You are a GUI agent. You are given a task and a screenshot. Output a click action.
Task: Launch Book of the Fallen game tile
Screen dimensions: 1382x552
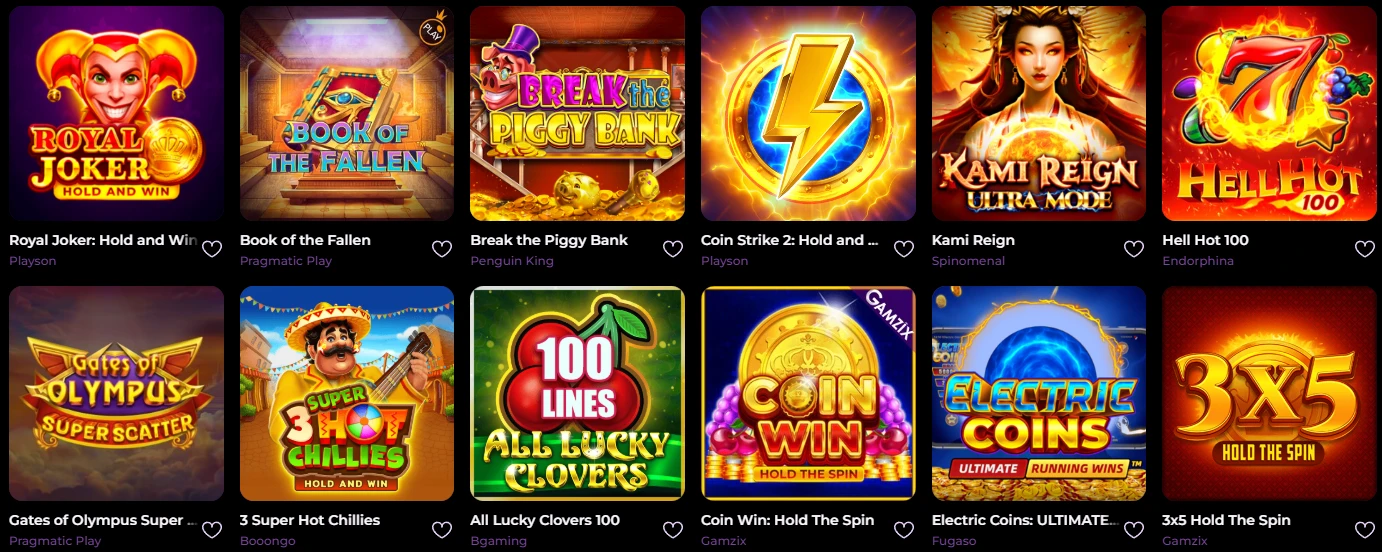[347, 113]
